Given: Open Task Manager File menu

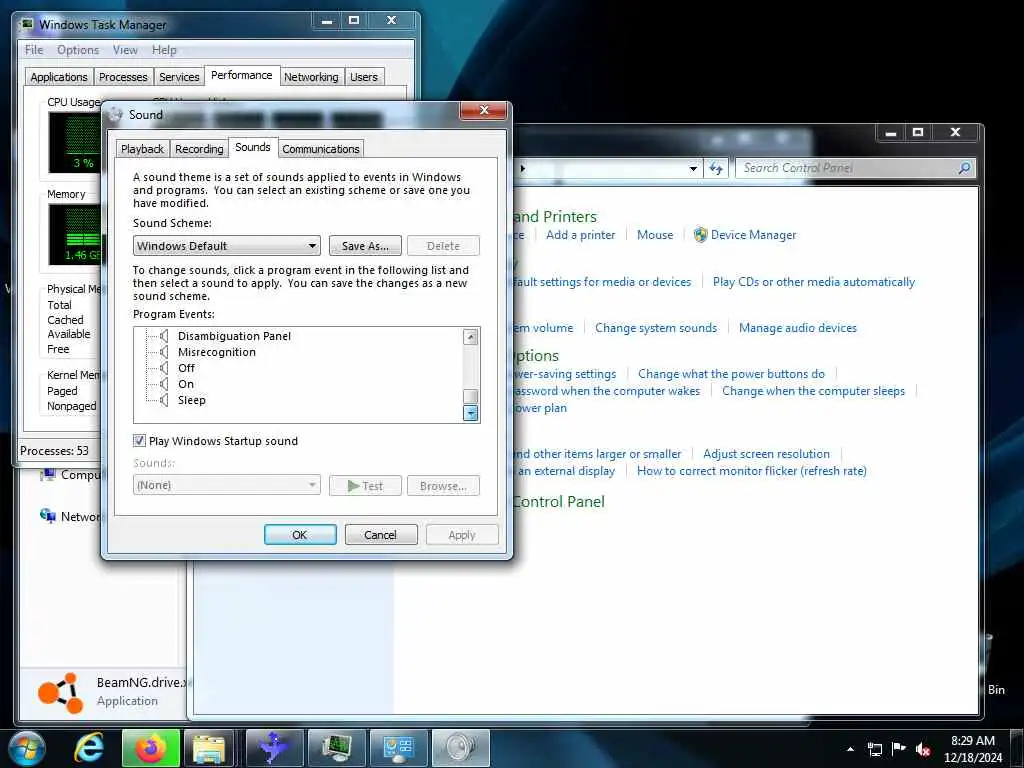Looking at the screenshot, I should point(34,50).
